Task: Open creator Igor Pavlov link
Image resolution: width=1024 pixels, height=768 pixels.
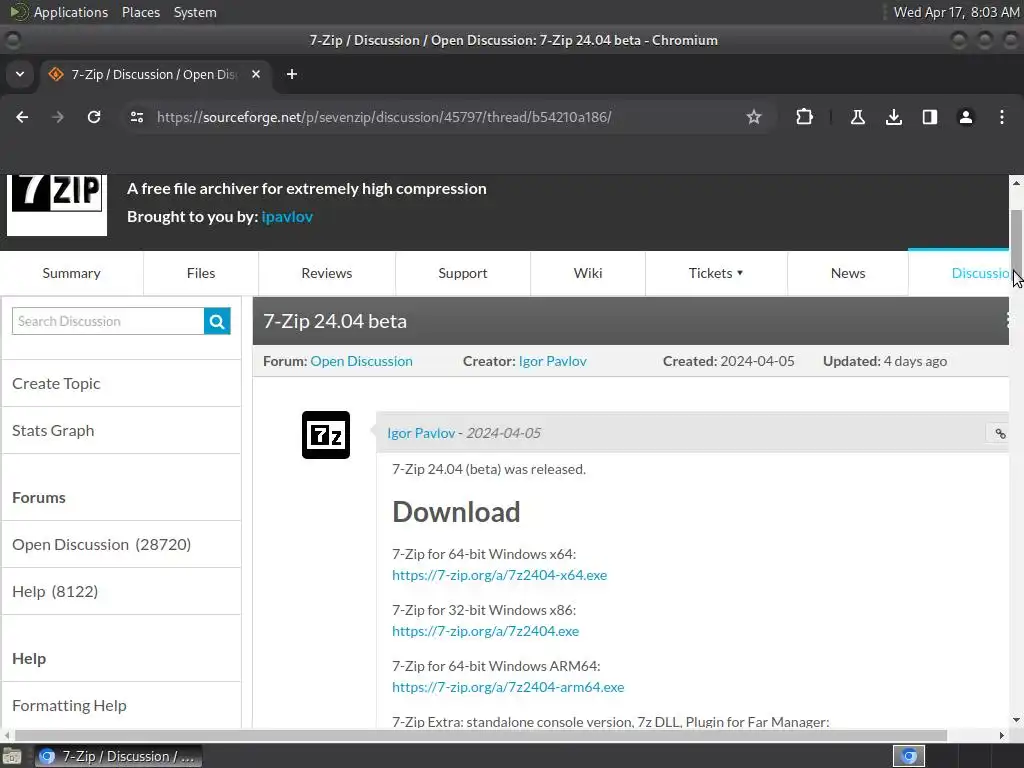Action: pos(552,361)
